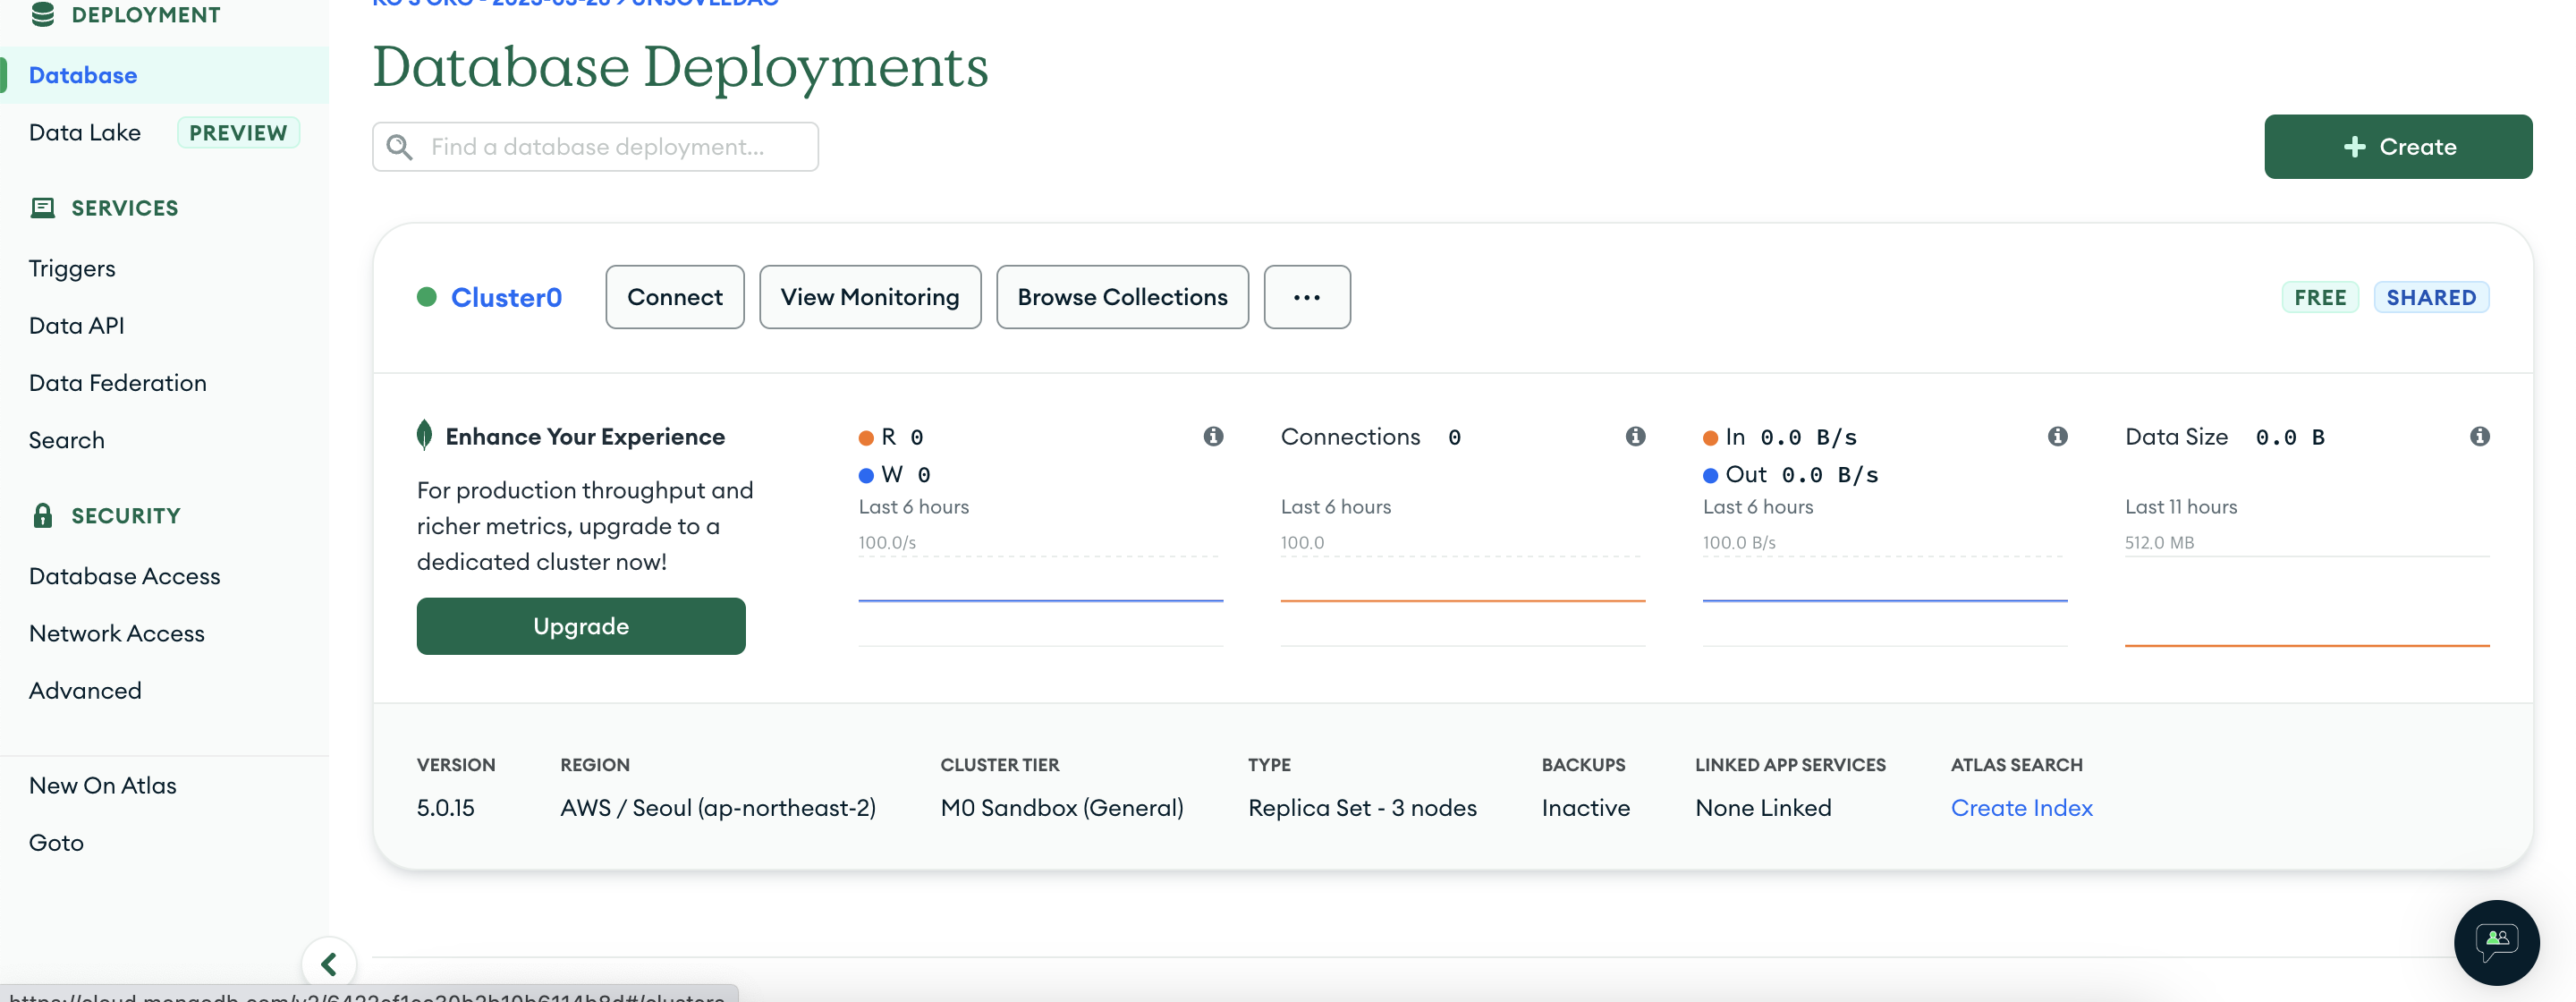The width and height of the screenshot is (2576, 1002).
Task: Click the blue W legend dot
Action: 866,475
